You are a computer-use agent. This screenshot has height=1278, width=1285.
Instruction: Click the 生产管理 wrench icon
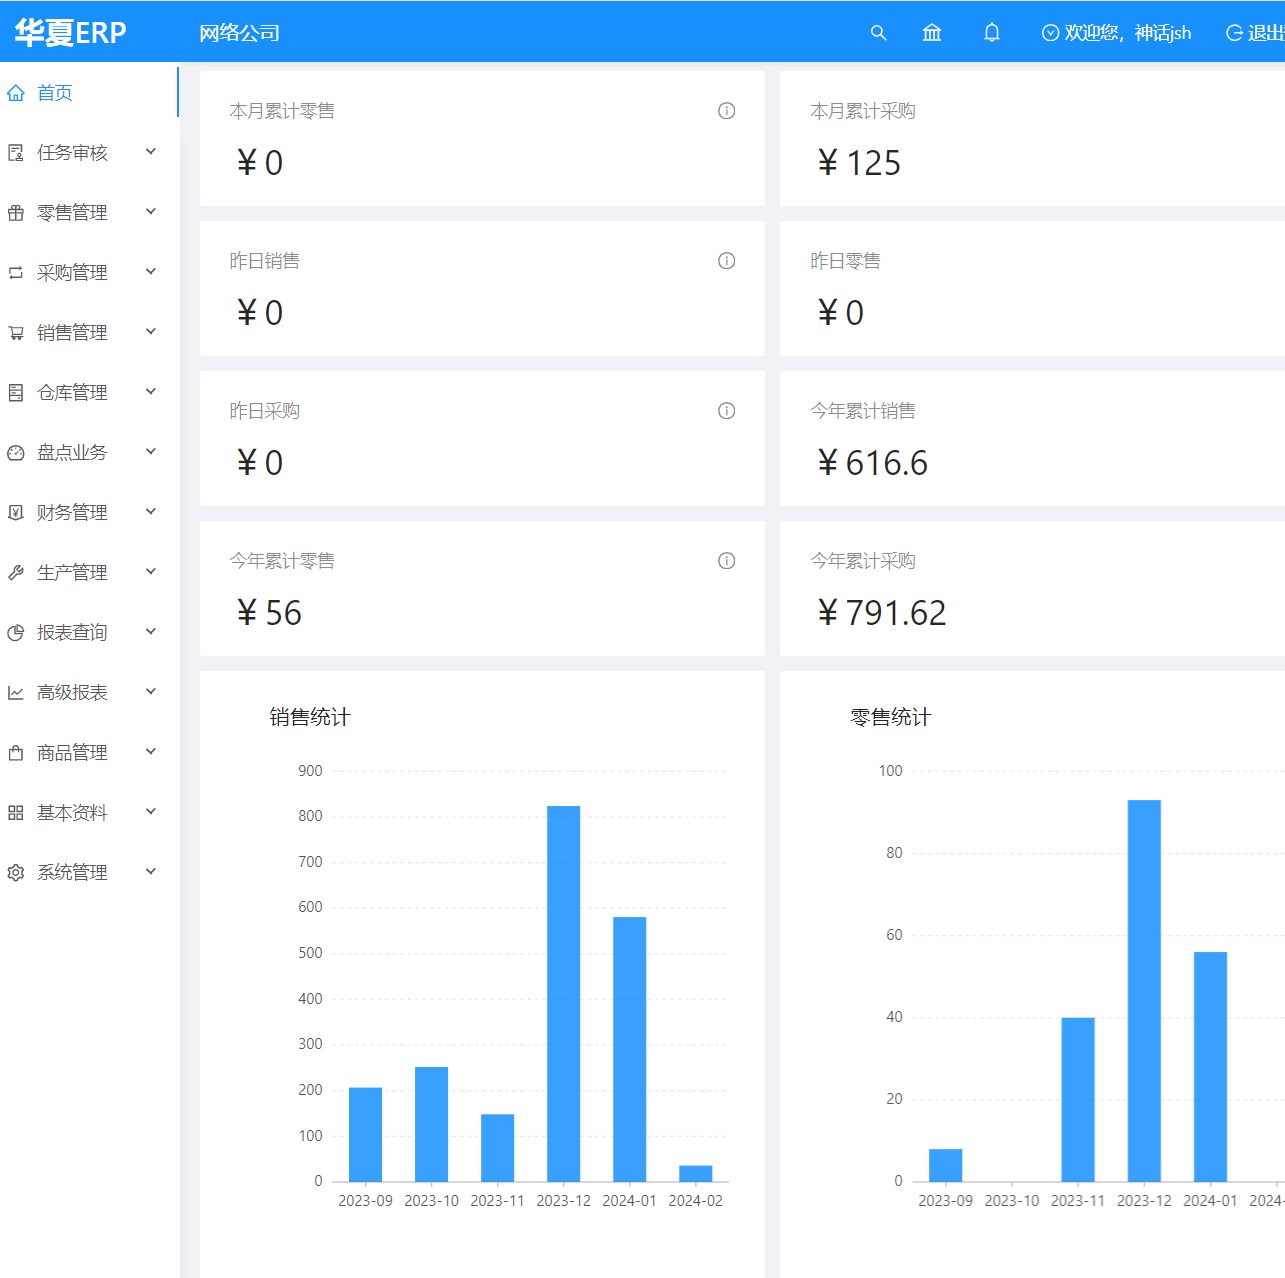(16, 573)
